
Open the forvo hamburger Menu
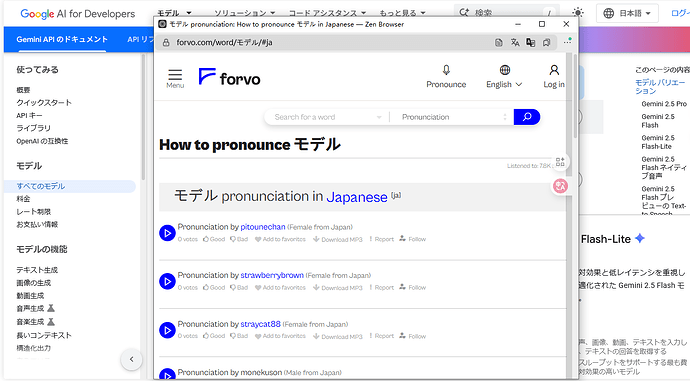[x=175, y=78]
